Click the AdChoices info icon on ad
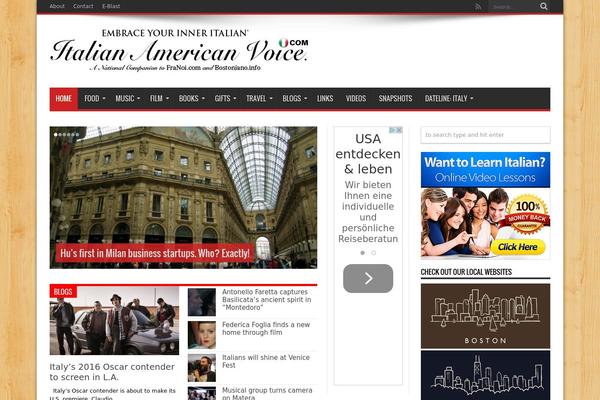 click(x=393, y=130)
